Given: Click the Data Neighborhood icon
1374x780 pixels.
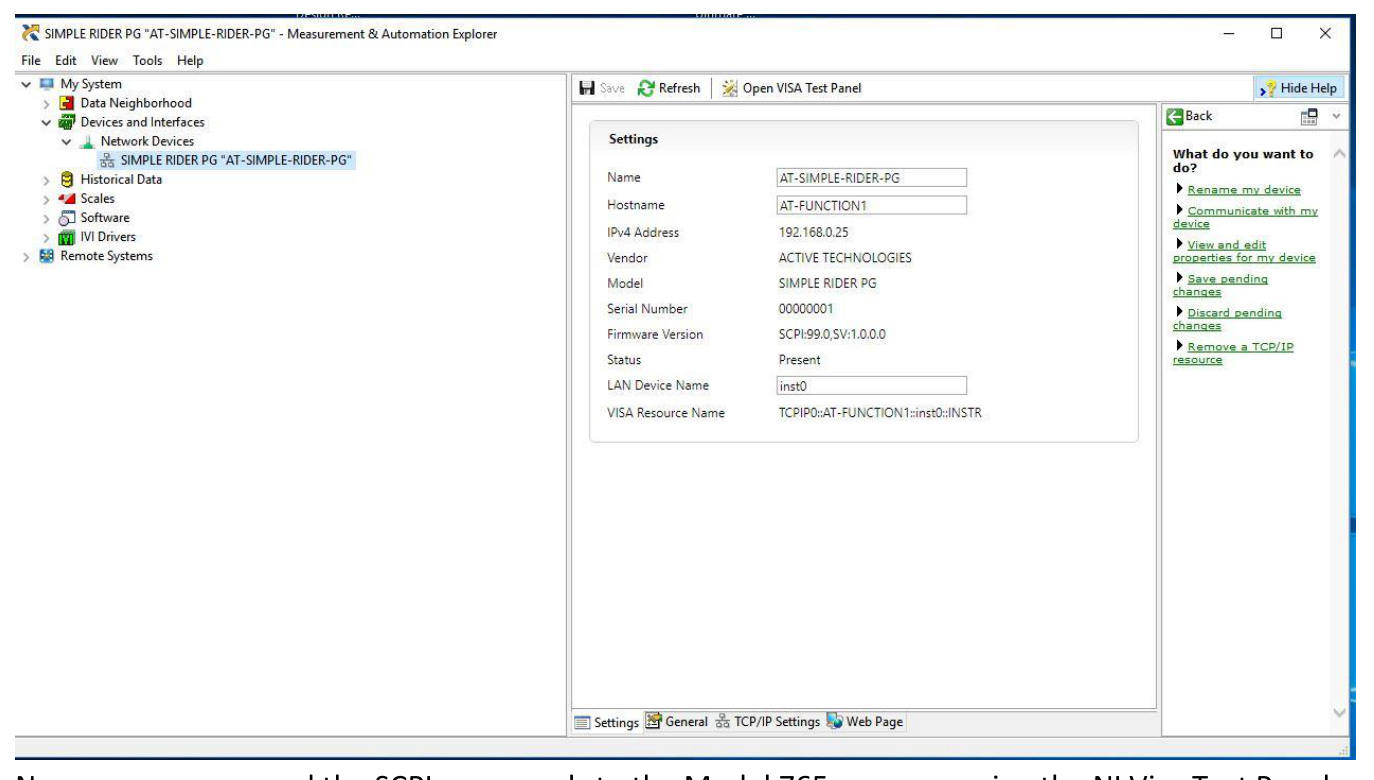Looking at the screenshot, I should [x=67, y=103].
